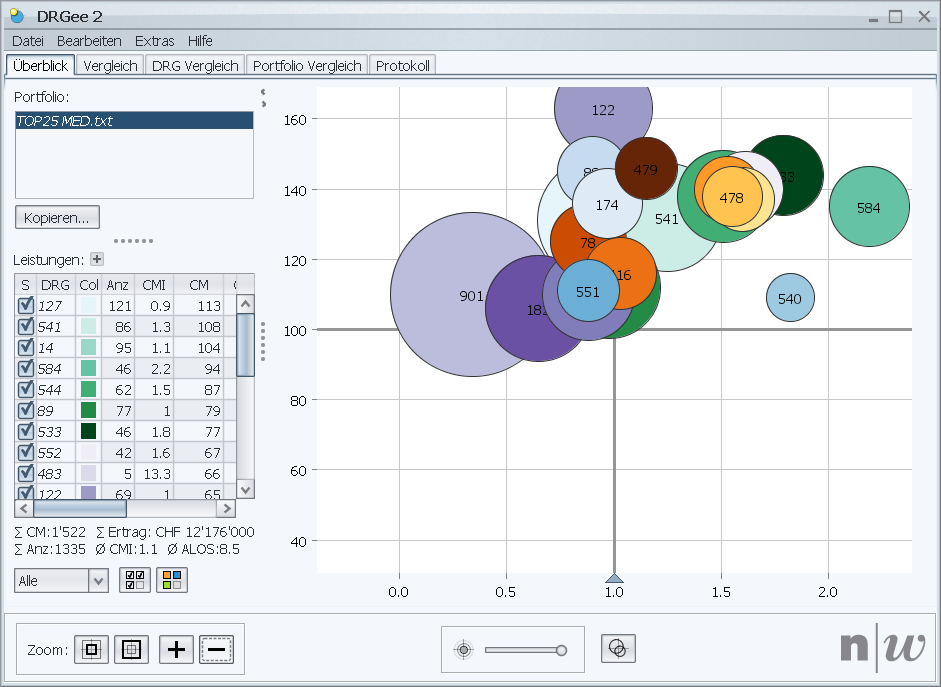The height and width of the screenshot is (687, 941).
Task: Click the plus icon beside Leistungen
Action: (x=97, y=259)
